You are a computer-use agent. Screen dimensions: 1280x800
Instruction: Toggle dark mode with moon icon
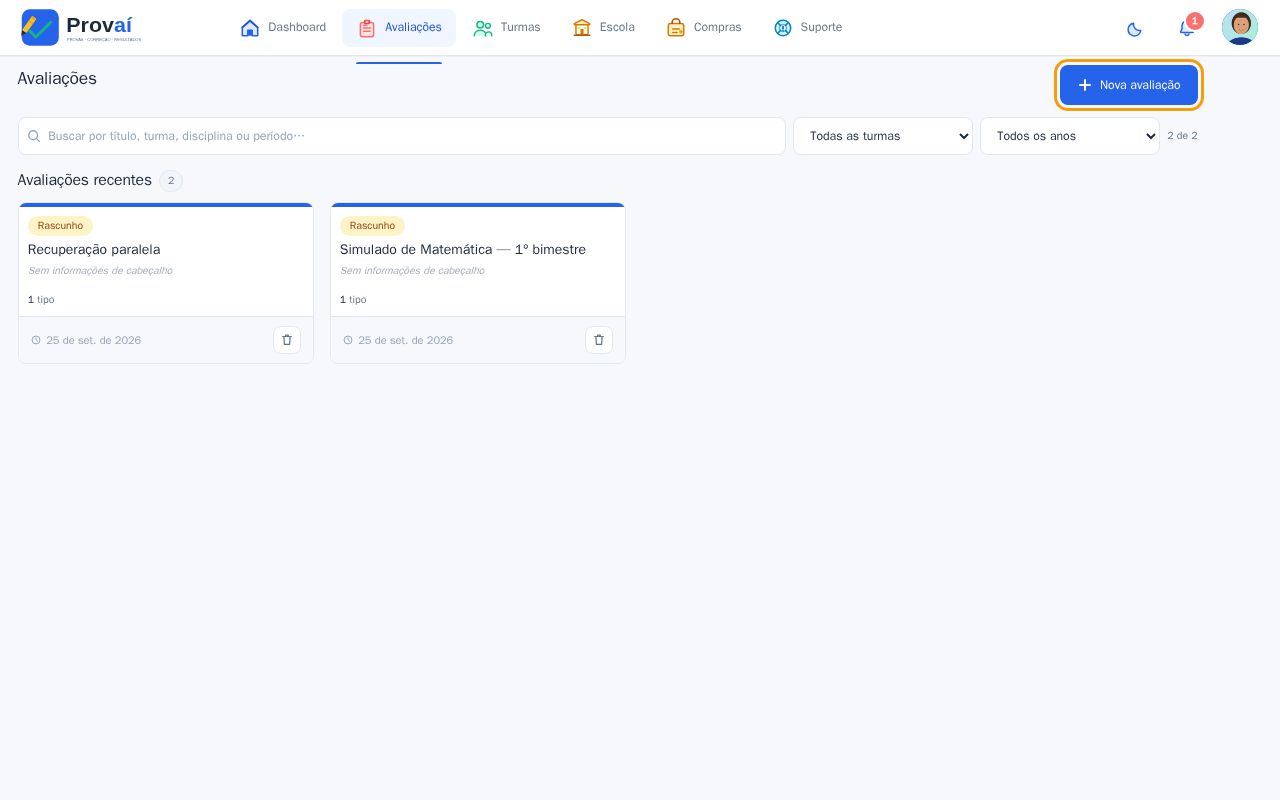pyautogui.click(x=1134, y=29)
